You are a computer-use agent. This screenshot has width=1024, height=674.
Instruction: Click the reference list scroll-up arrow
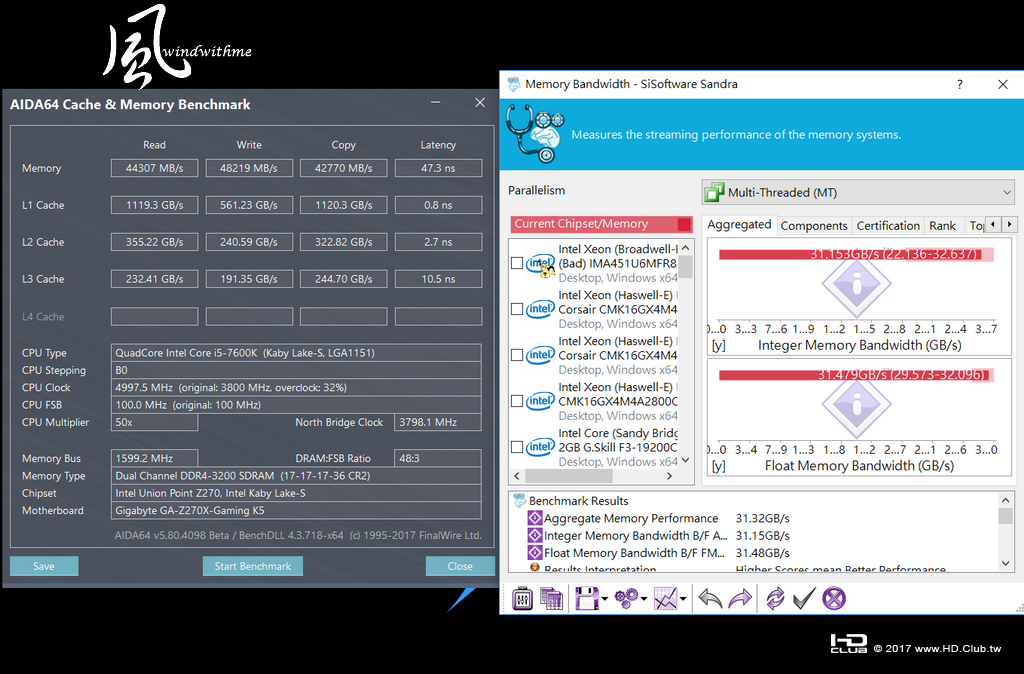point(686,248)
